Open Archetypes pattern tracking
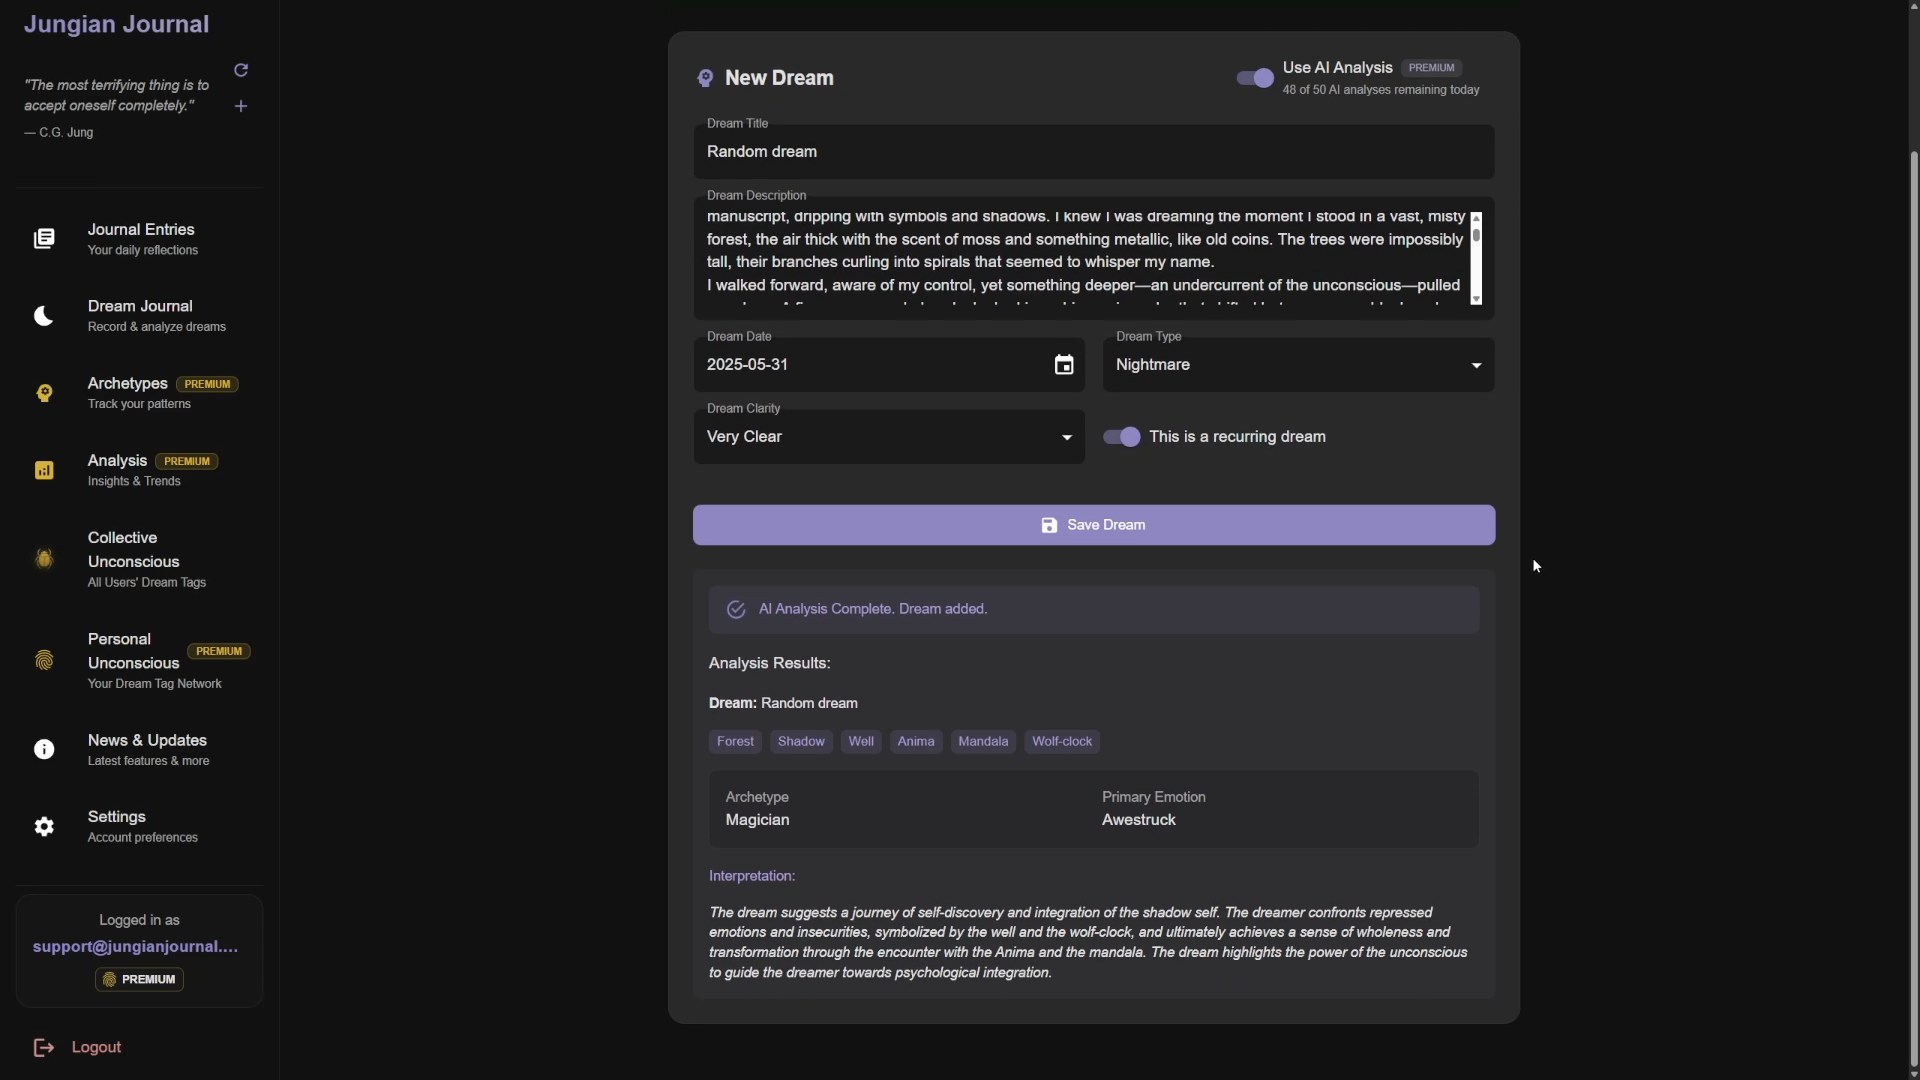The height and width of the screenshot is (1080, 1920). 140,393
